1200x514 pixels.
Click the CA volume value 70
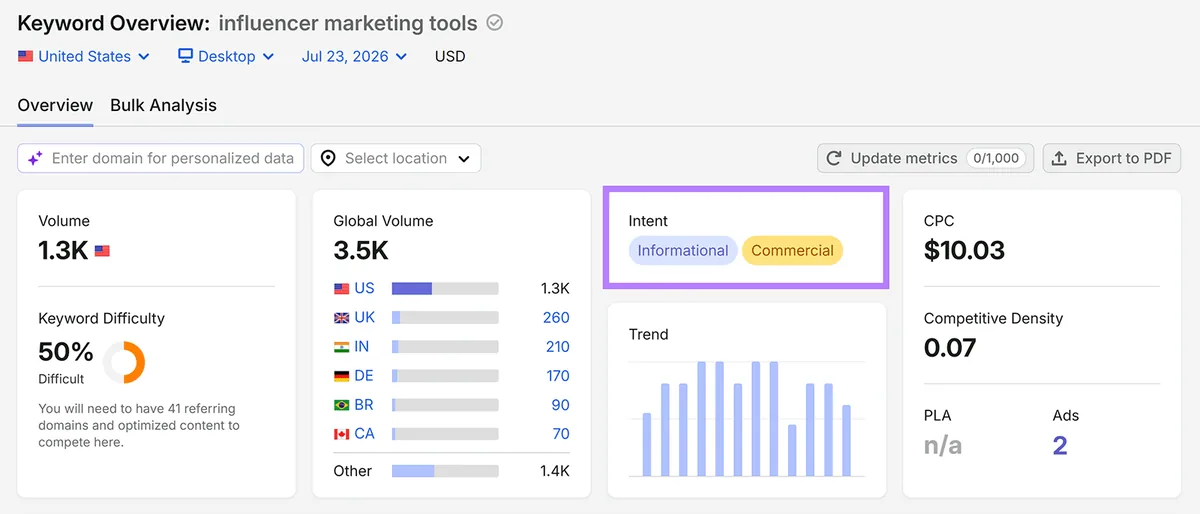pos(561,434)
